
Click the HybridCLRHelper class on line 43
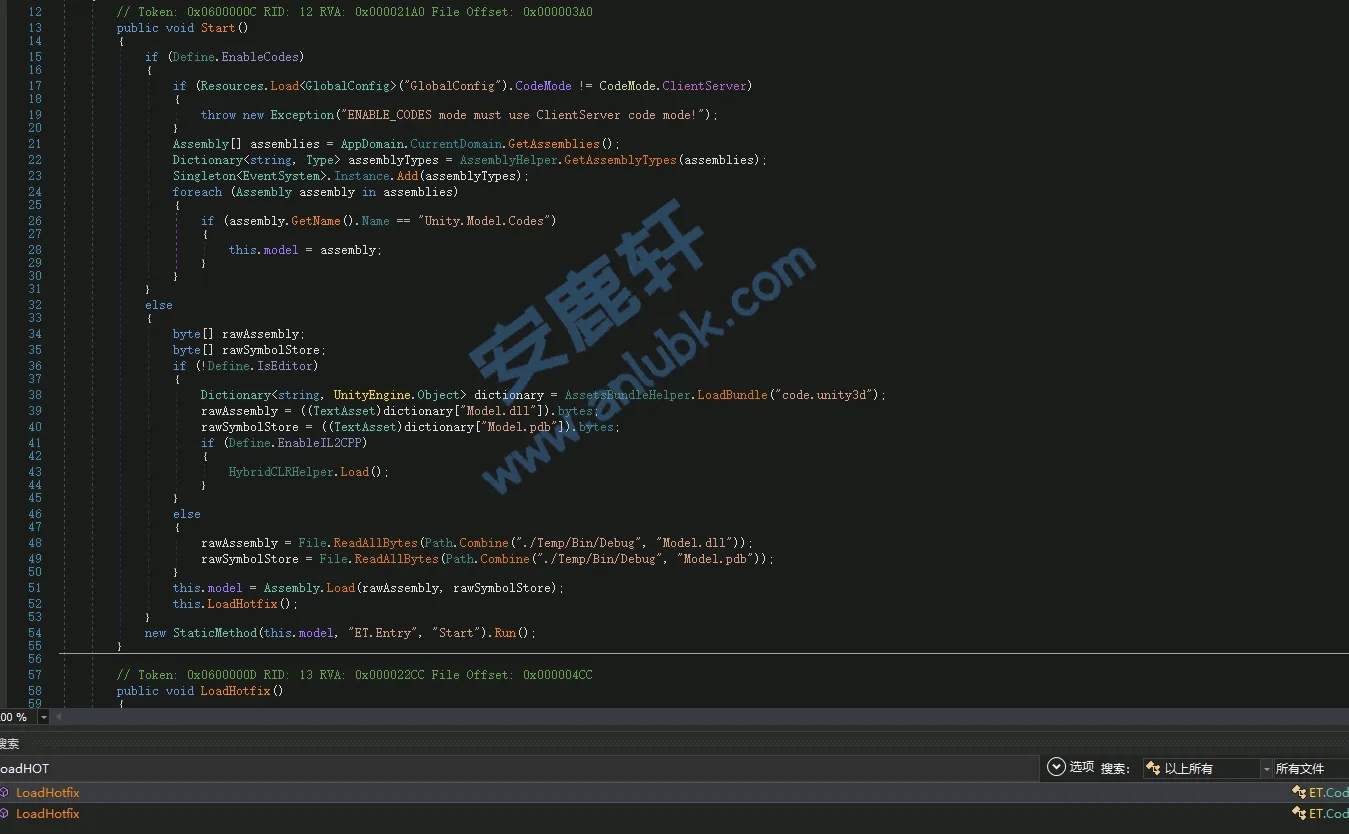pos(281,472)
